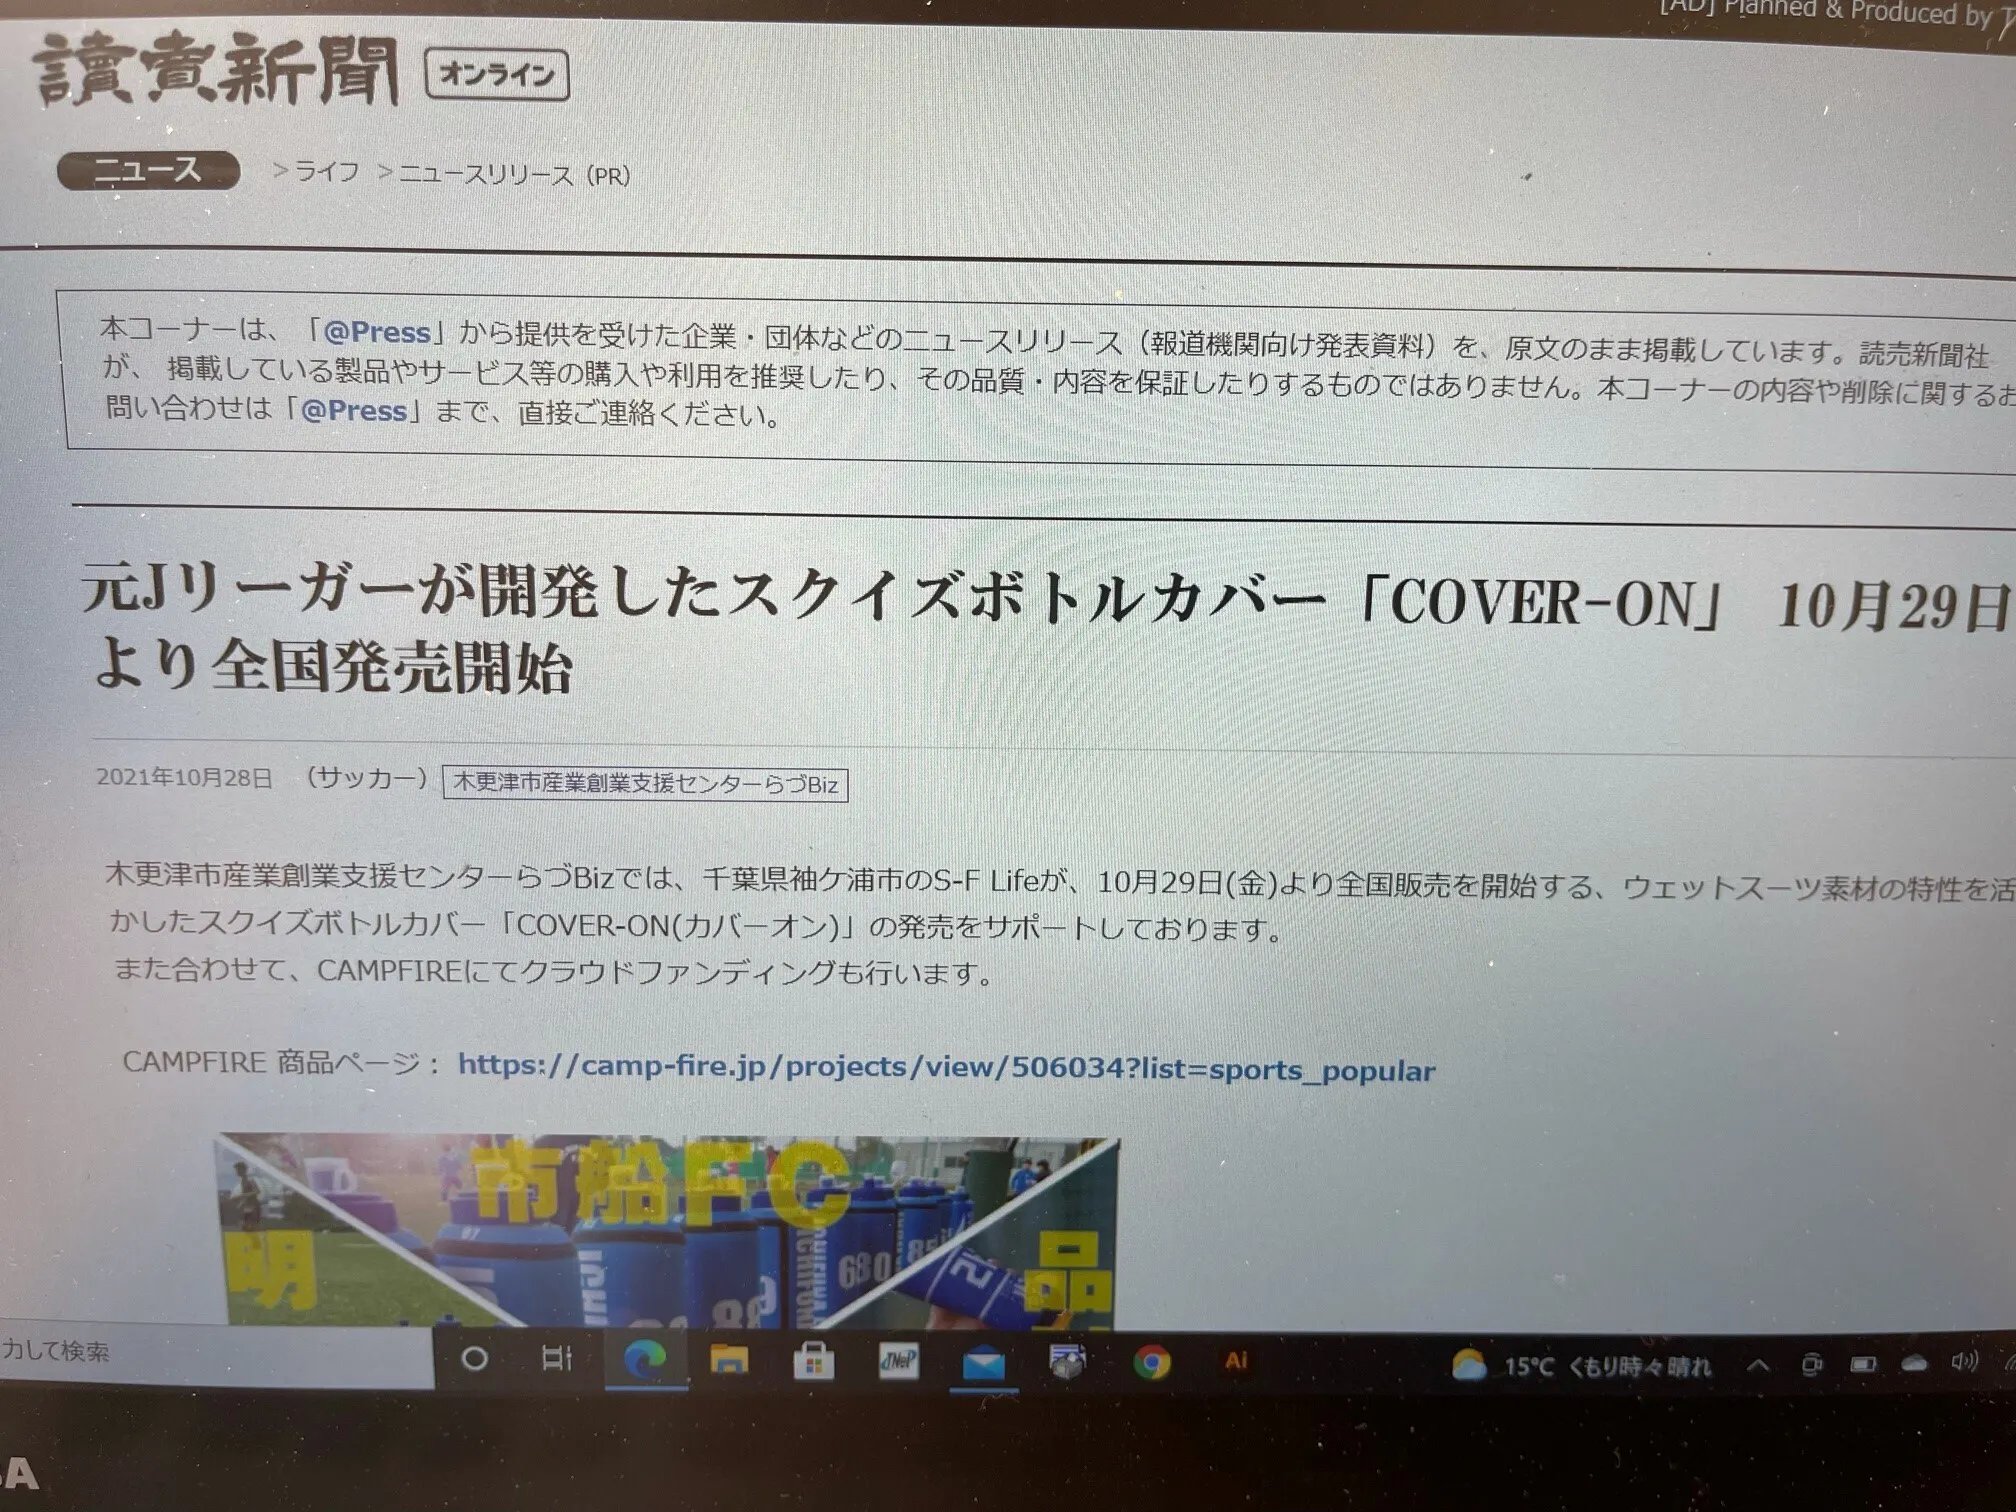Open the first @Press link in notice
Viewport: 2016px width, 1512px height.
[x=376, y=332]
